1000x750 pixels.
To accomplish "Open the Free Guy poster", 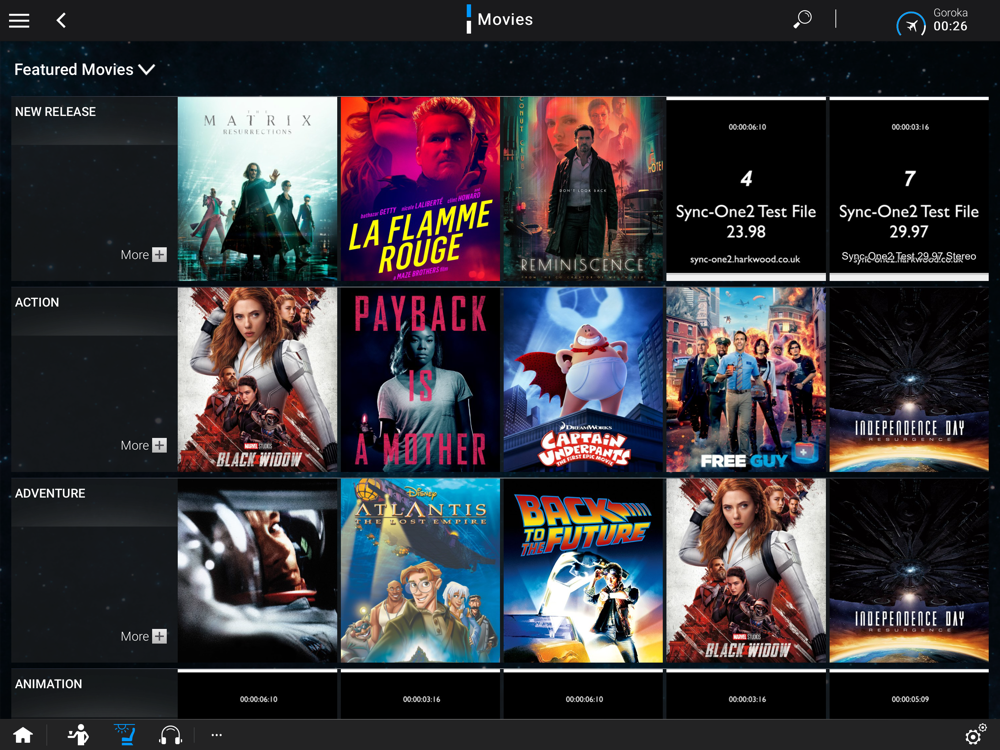I will coord(746,379).
